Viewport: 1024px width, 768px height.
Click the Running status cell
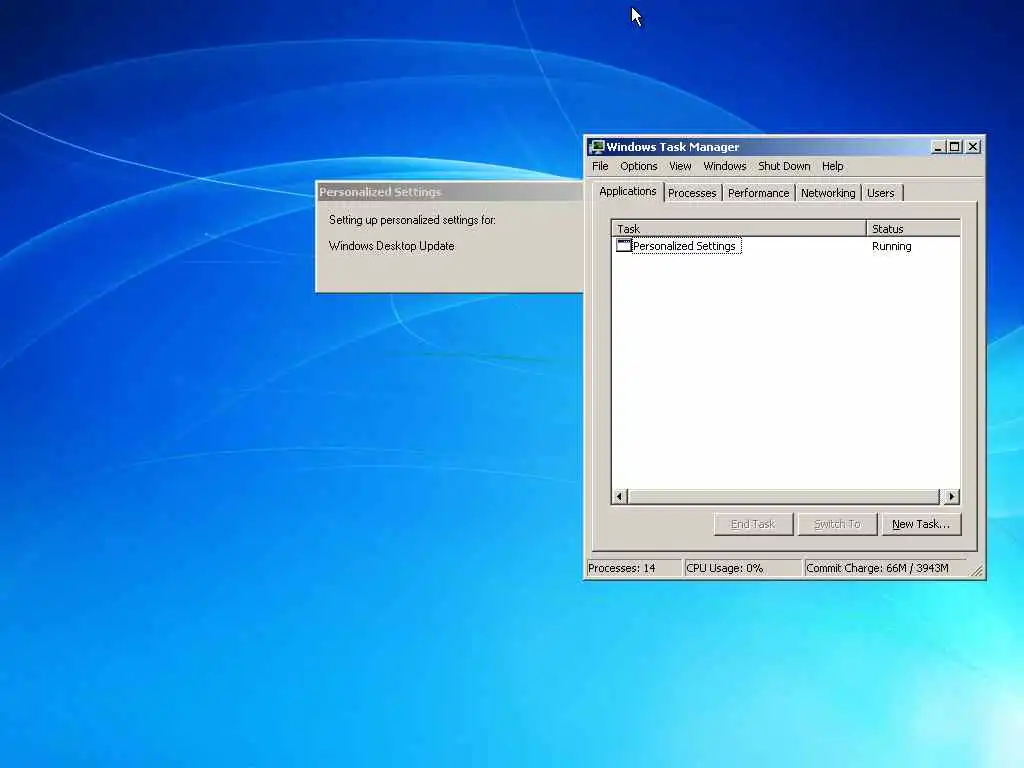(891, 246)
